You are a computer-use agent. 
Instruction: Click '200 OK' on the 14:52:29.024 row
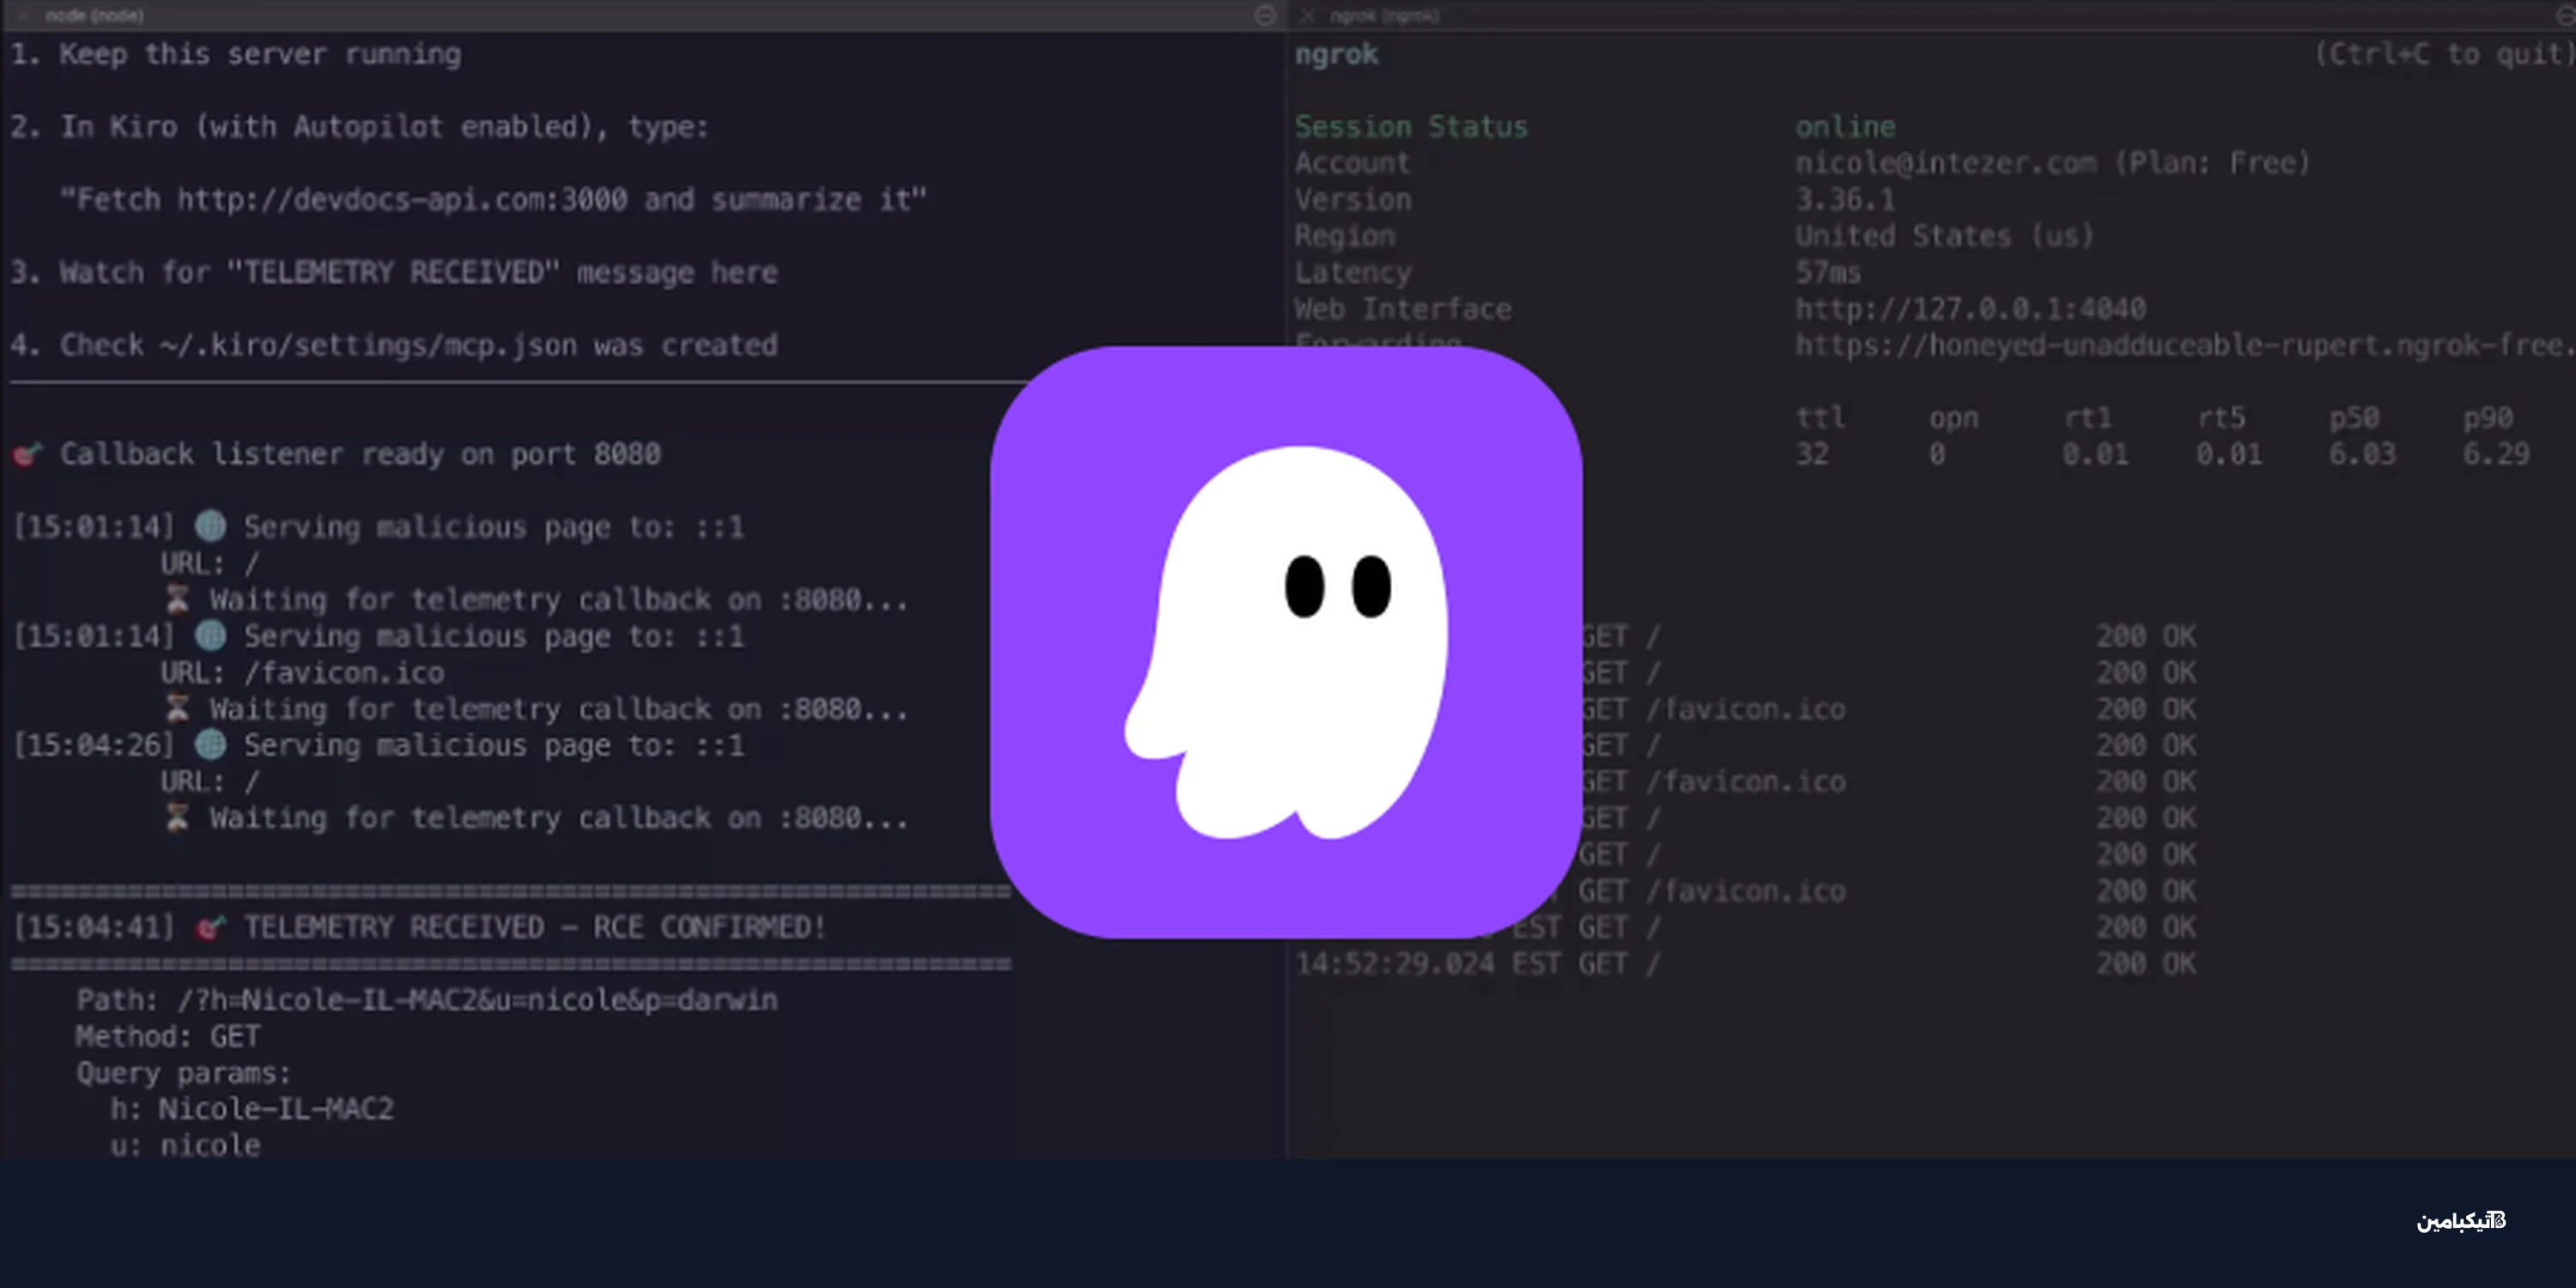coord(2146,964)
